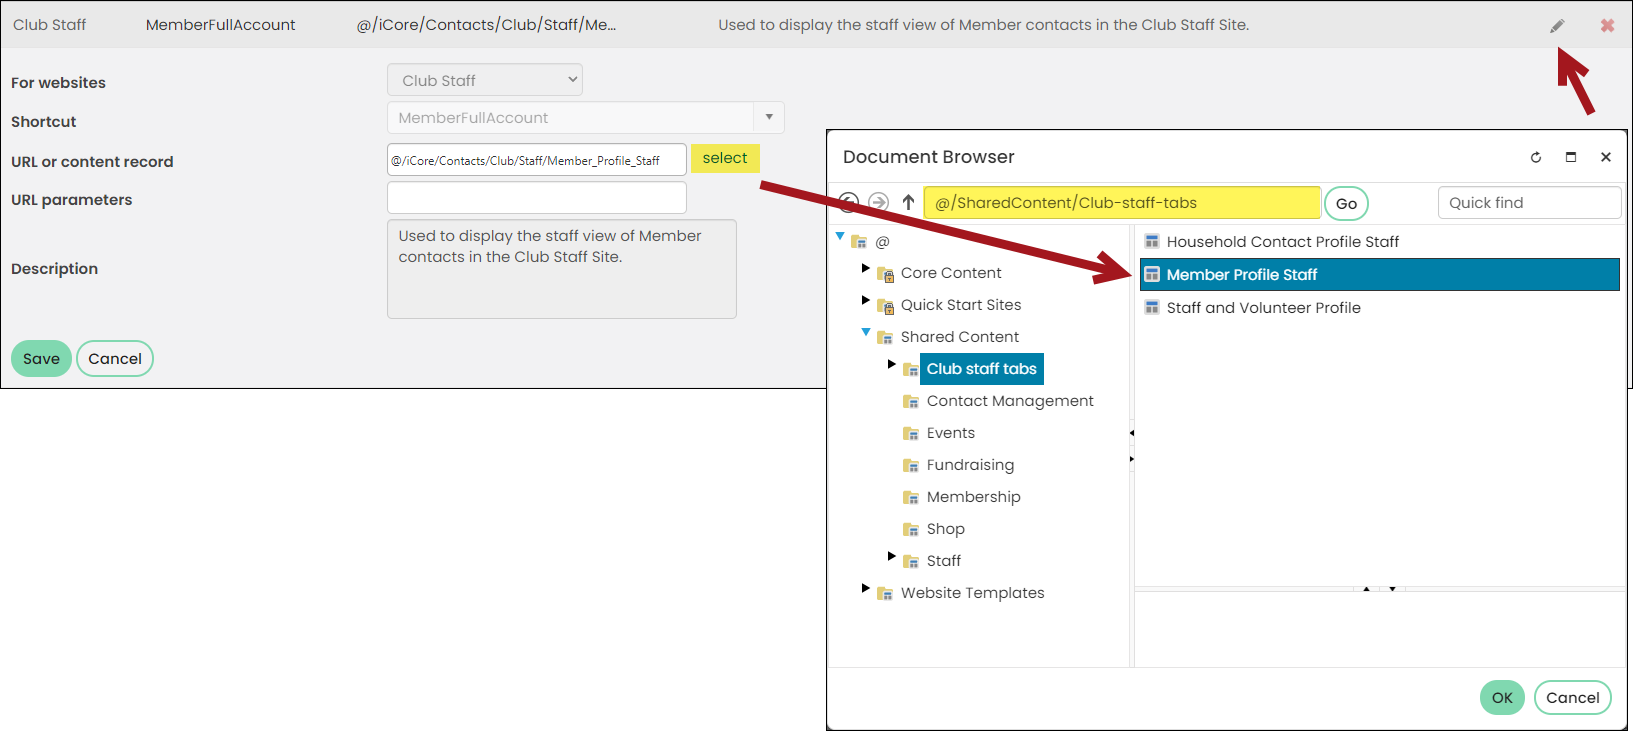Select Club staff tabs in tree
Screen dimensions: 1633x731
click(981, 369)
